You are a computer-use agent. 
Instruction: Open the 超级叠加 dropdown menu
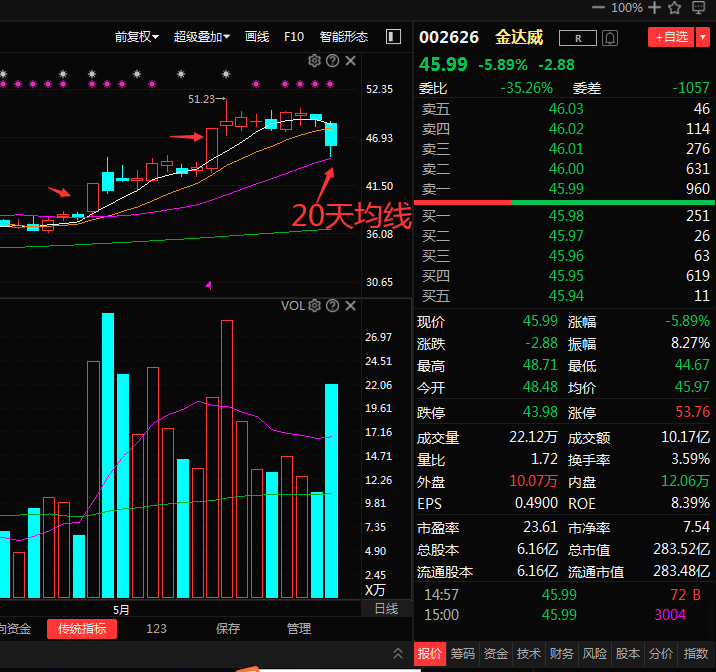(201, 37)
